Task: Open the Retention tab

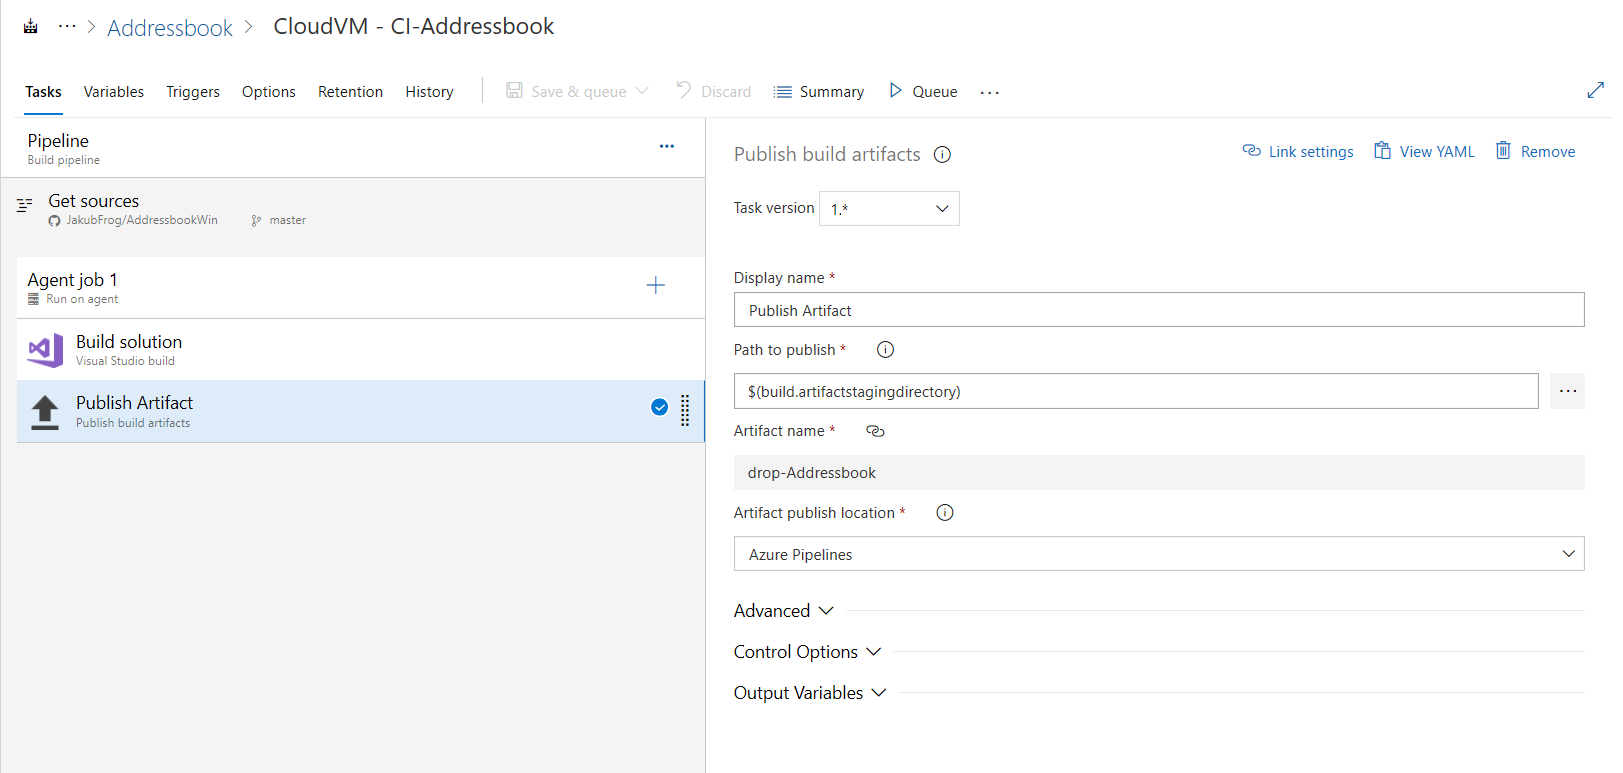Action: pyautogui.click(x=350, y=92)
